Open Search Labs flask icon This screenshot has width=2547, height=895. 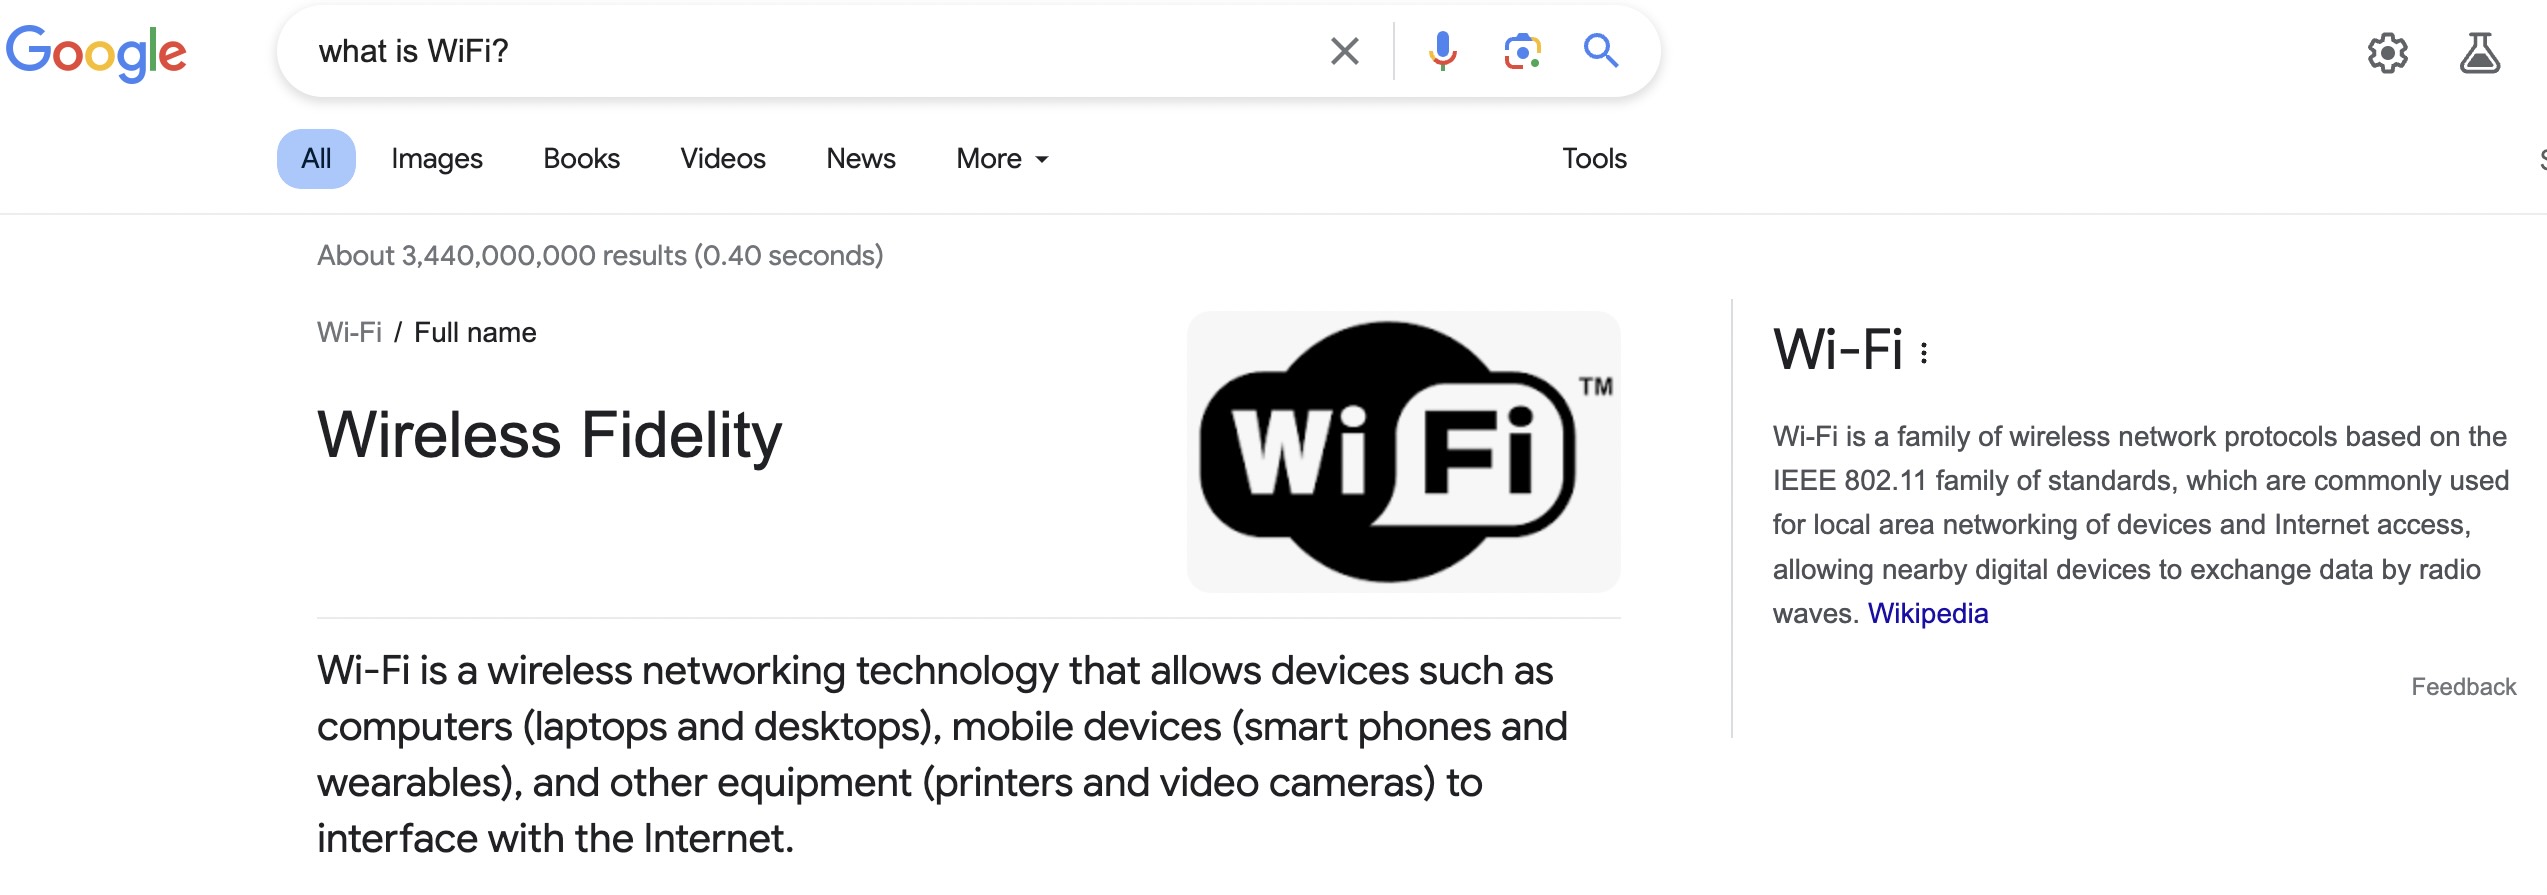(x=2479, y=53)
